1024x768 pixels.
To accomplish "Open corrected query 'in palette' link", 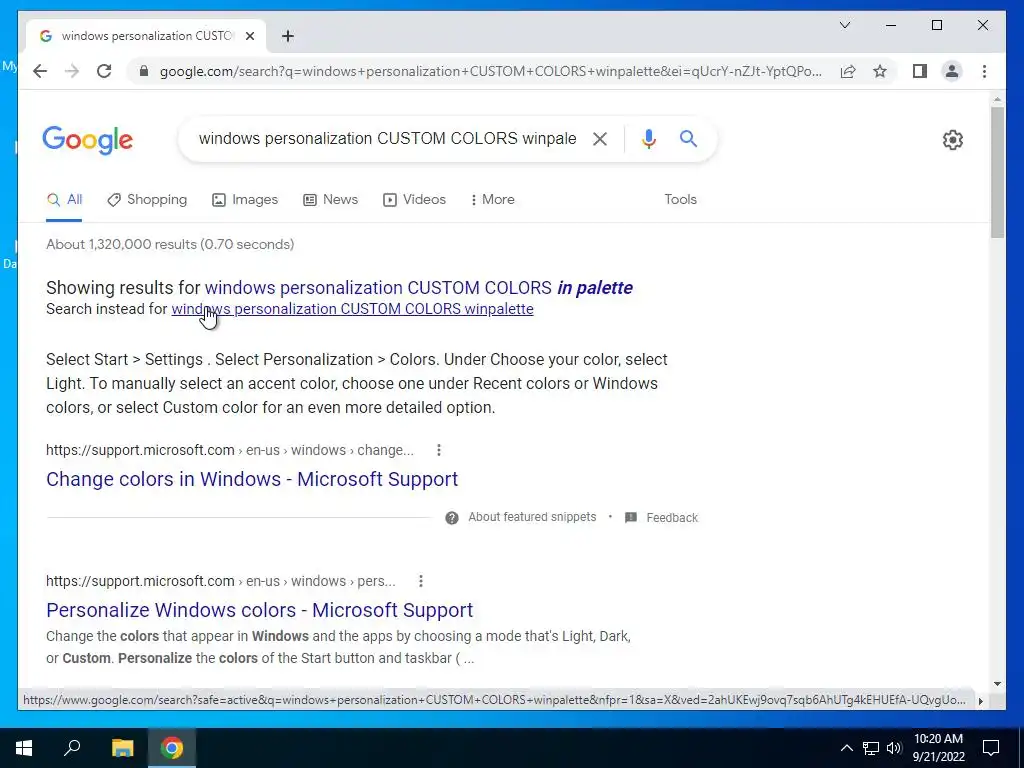I will pos(419,288).
